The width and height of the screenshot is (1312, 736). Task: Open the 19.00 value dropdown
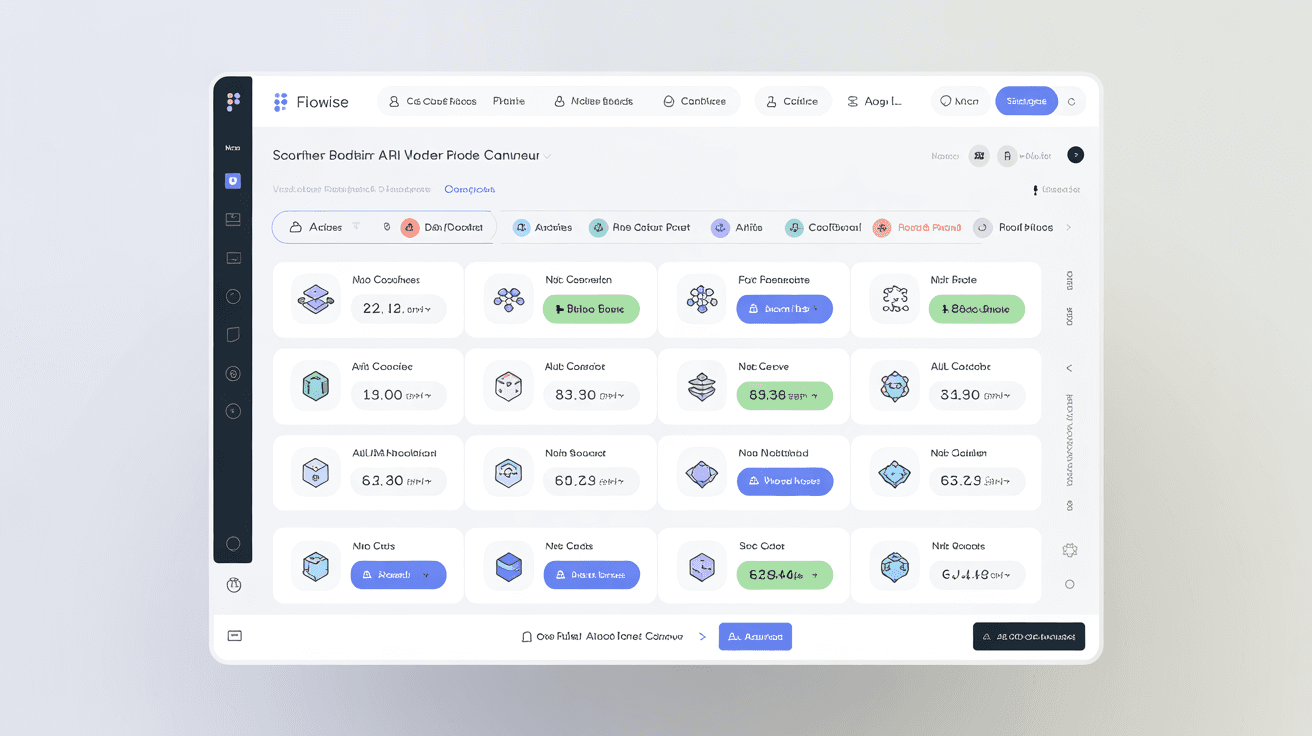pos(399,395)
